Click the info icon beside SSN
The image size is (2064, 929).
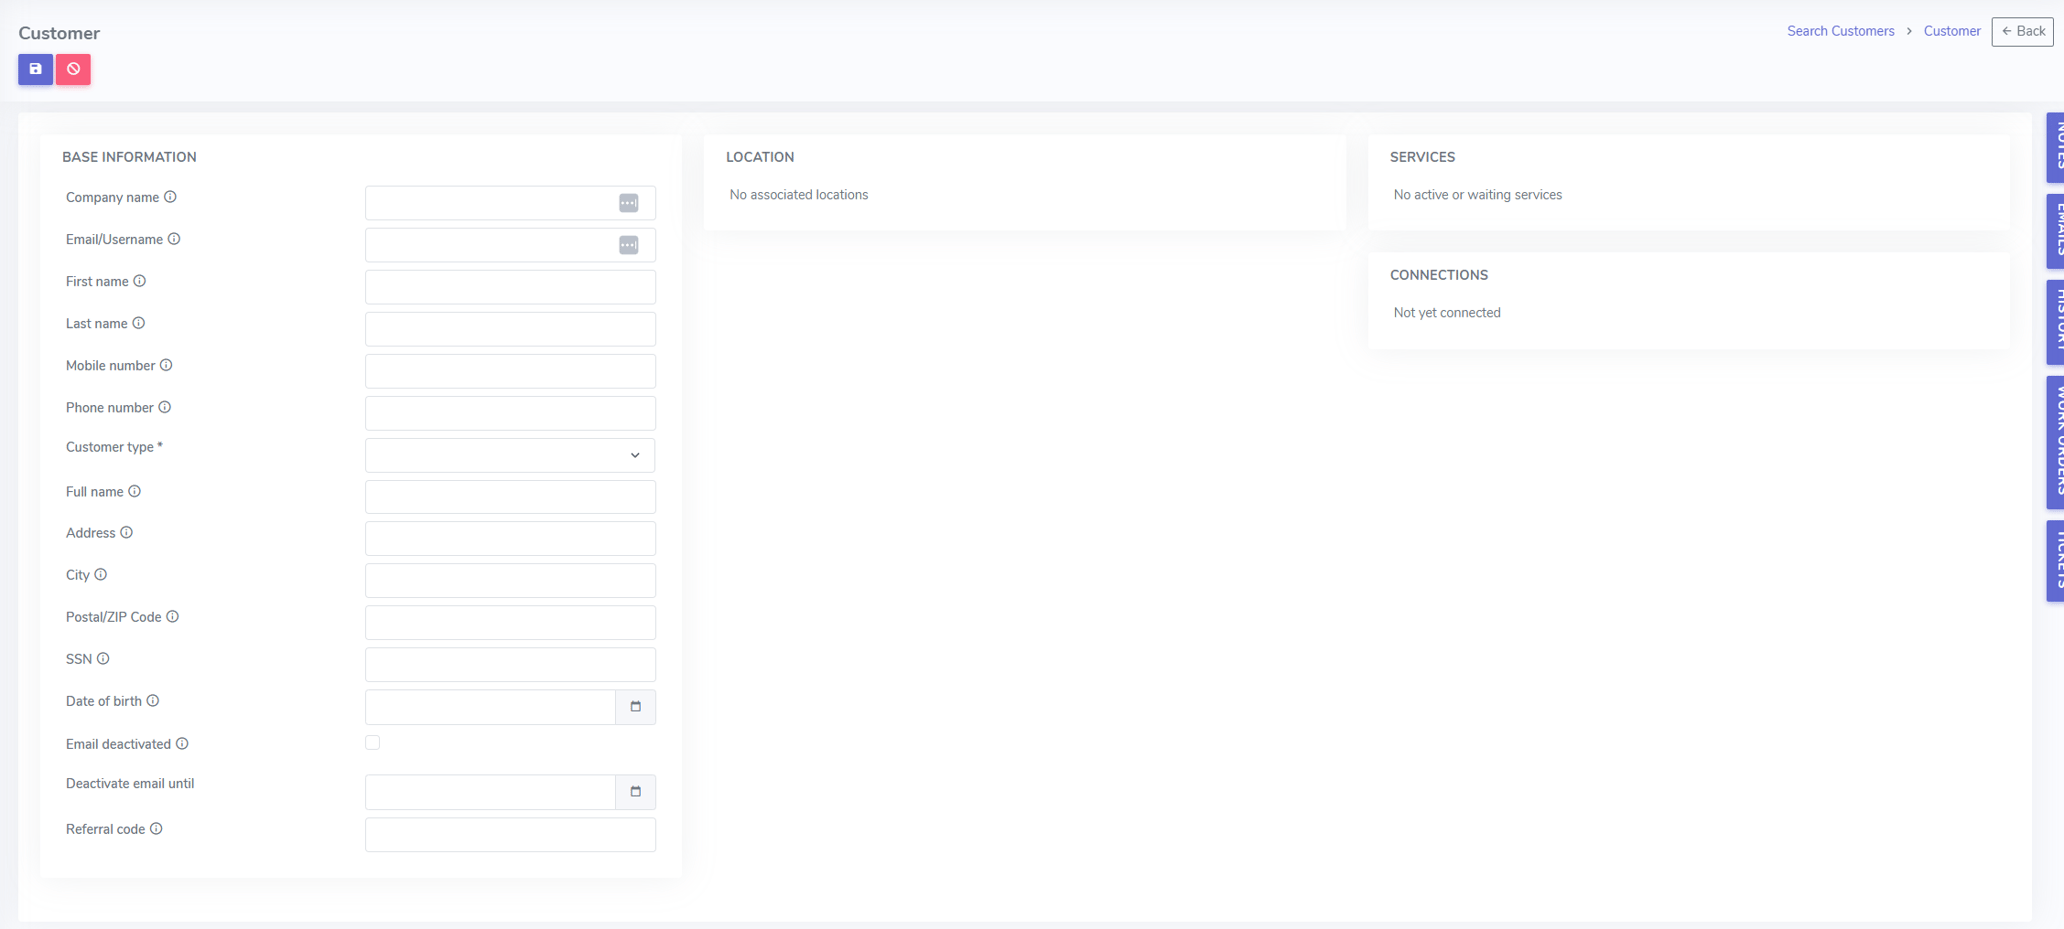(102, 658)
